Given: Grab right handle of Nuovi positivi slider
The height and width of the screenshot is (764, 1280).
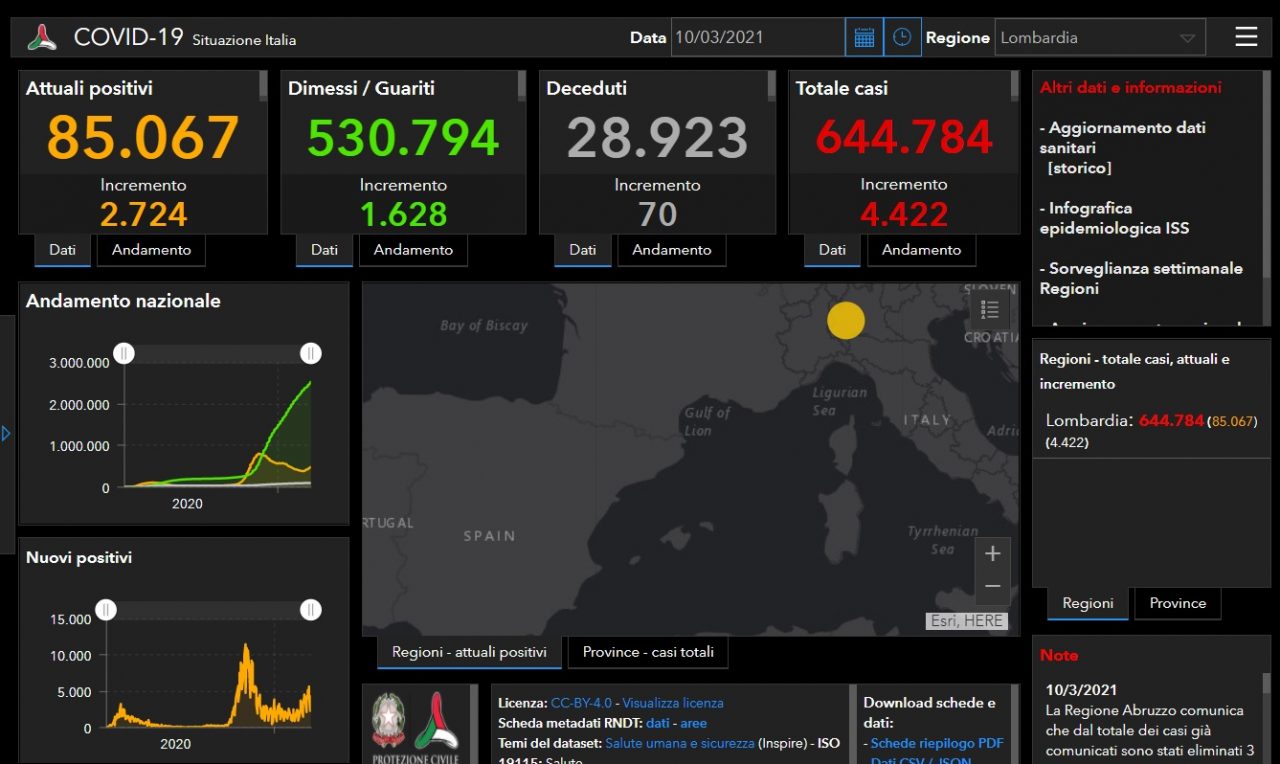Looking at the screenshot, I should (311, 610).
